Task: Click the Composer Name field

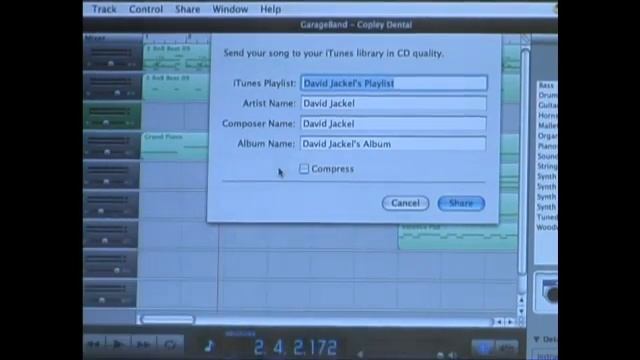Action: (x=393, y=124)
